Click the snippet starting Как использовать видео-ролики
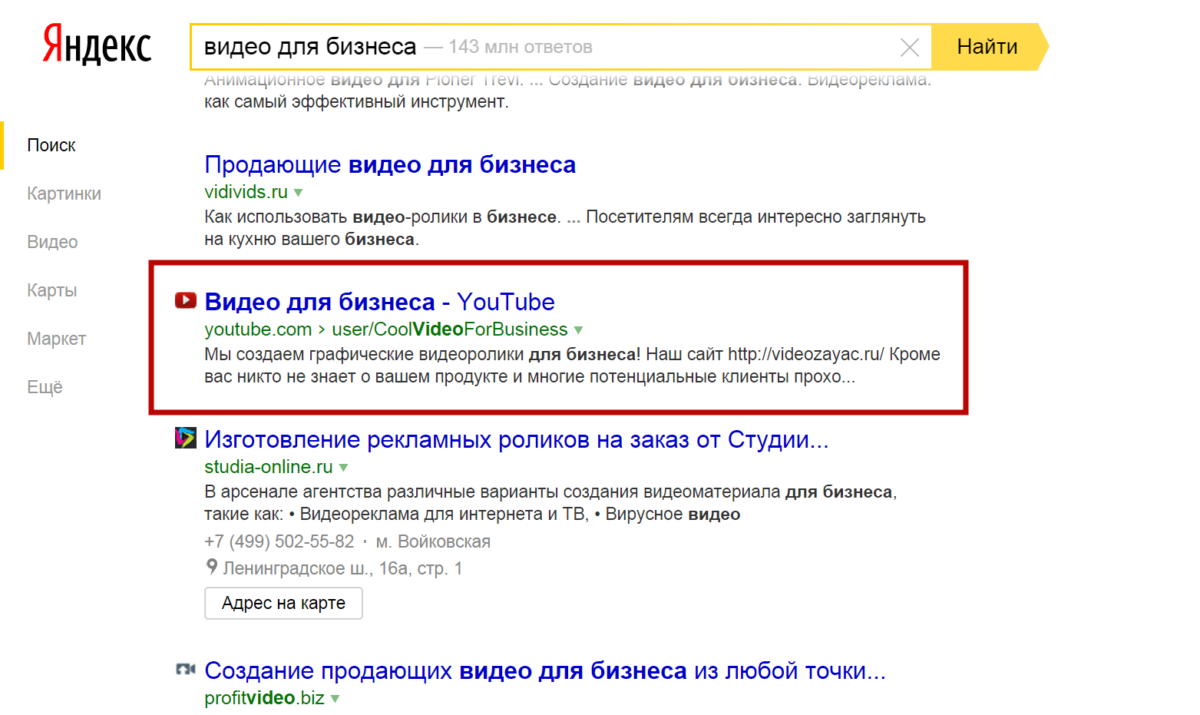Image resolution: width=1200 pixels, height=715 pixels. coord(565,228)
